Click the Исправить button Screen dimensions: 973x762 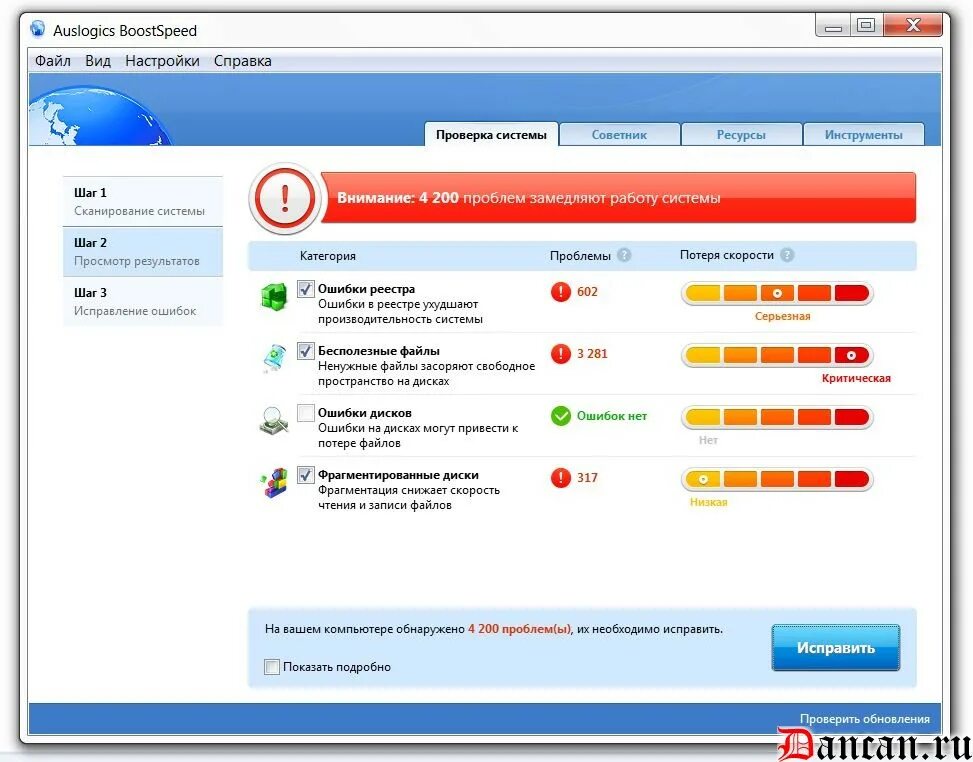[x=836, y=648]
